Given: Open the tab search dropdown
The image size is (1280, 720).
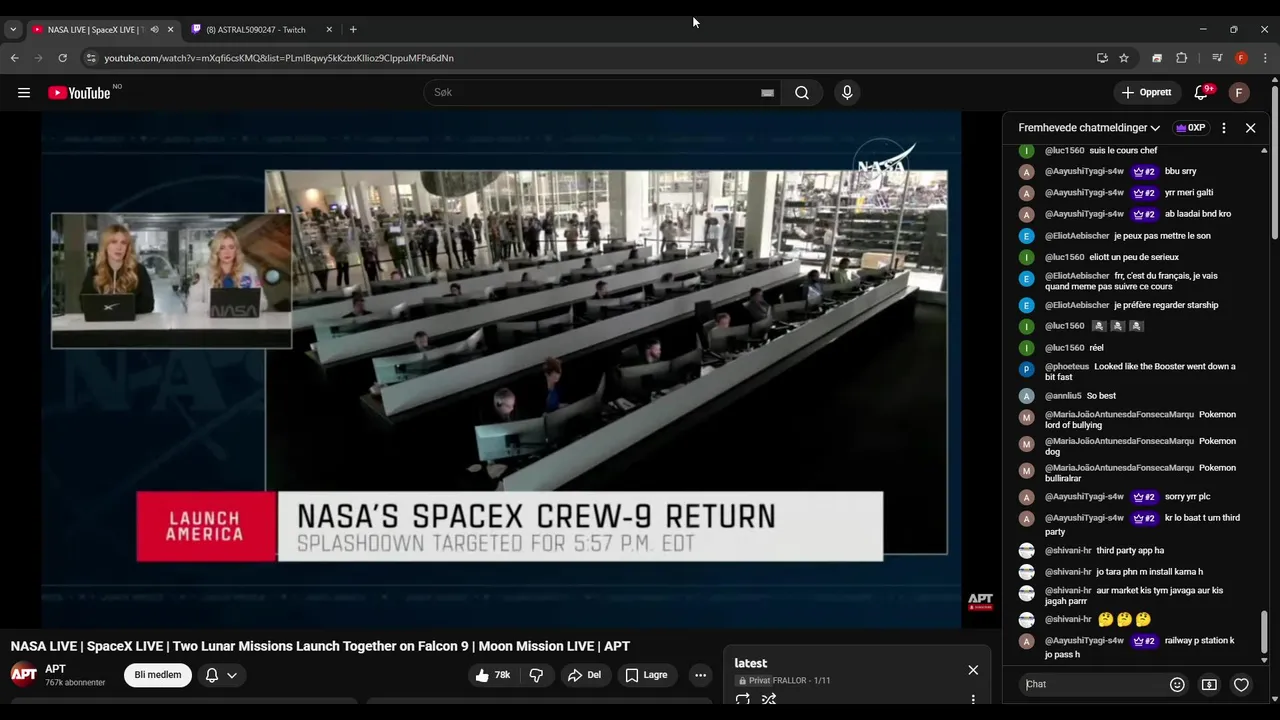Looking at the screenshot, I should point(13,29).
